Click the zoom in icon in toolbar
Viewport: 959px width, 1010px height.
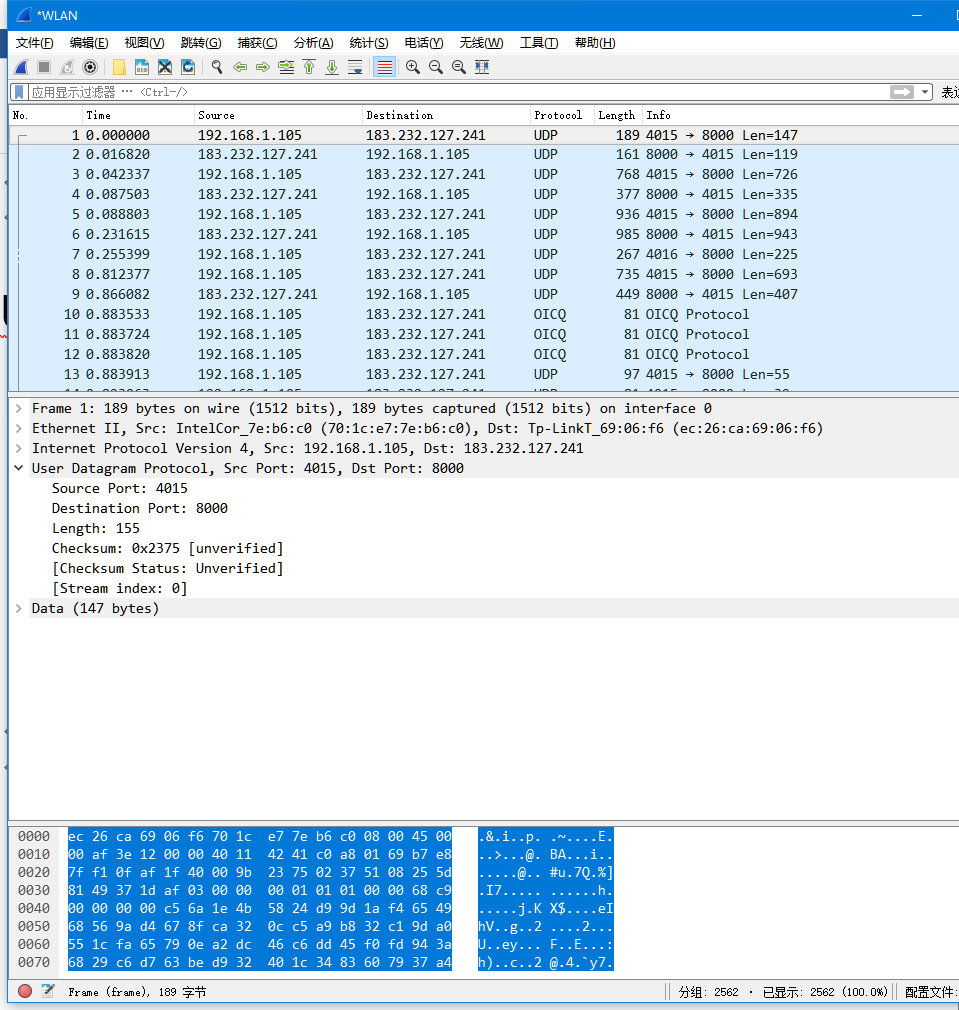pyautogui.click(x=412, y=67)
